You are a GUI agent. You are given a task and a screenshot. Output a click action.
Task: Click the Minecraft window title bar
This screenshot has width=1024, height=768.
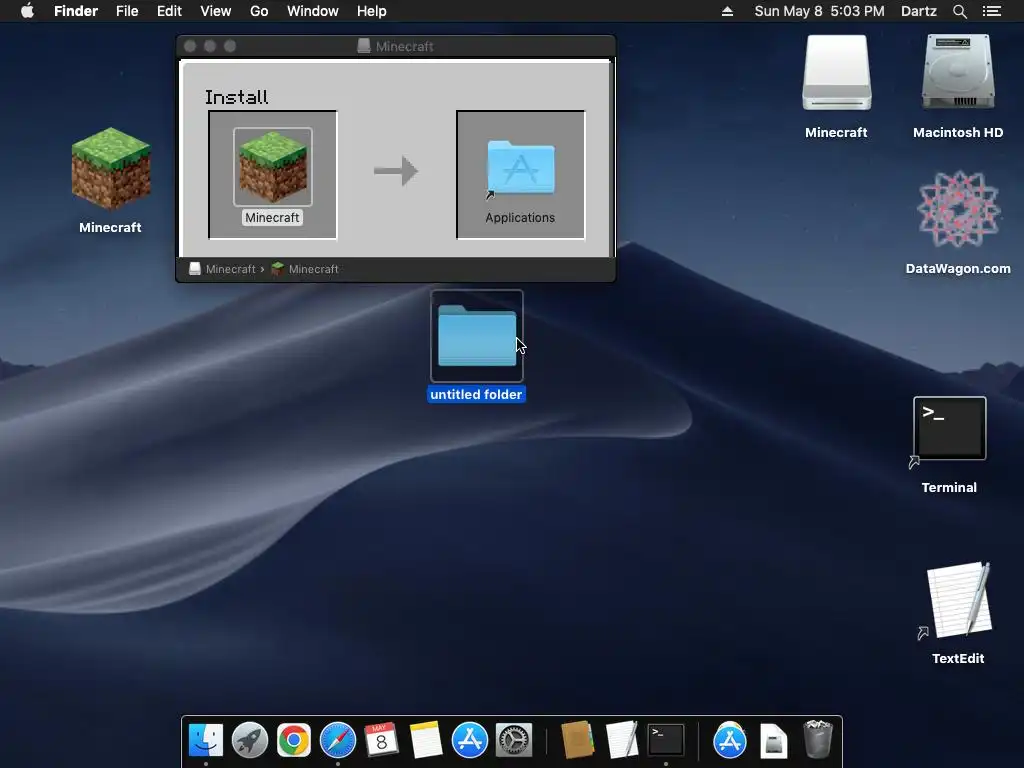click(396, 46)
